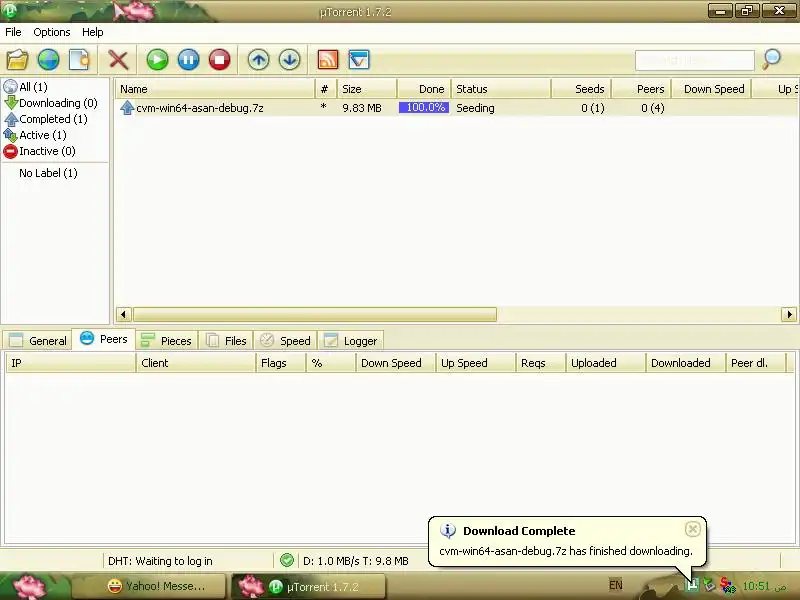The height and width of the screenshot is (600, 800).
Task: Click the red Stop torrent button
Action: coord(219,60)
